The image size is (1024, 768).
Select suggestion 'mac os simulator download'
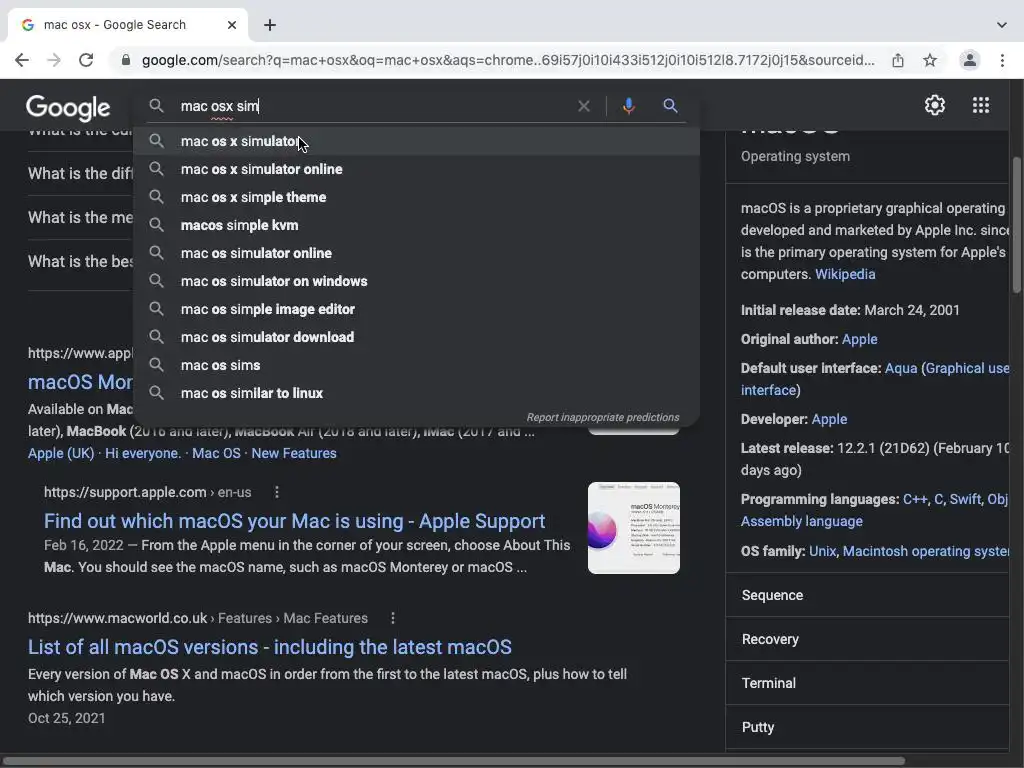tap(417, 338)
